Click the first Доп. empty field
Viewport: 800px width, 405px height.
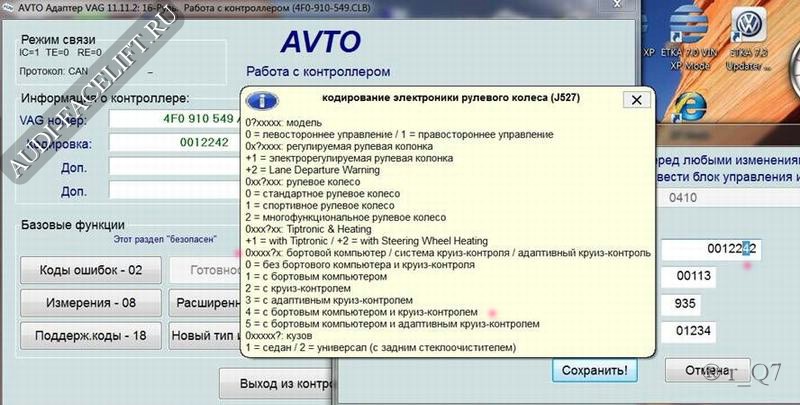pos(176,167)
